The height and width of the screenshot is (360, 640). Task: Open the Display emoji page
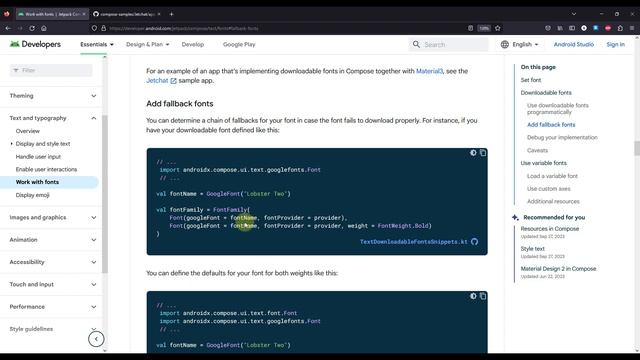(x=32, y=195)
